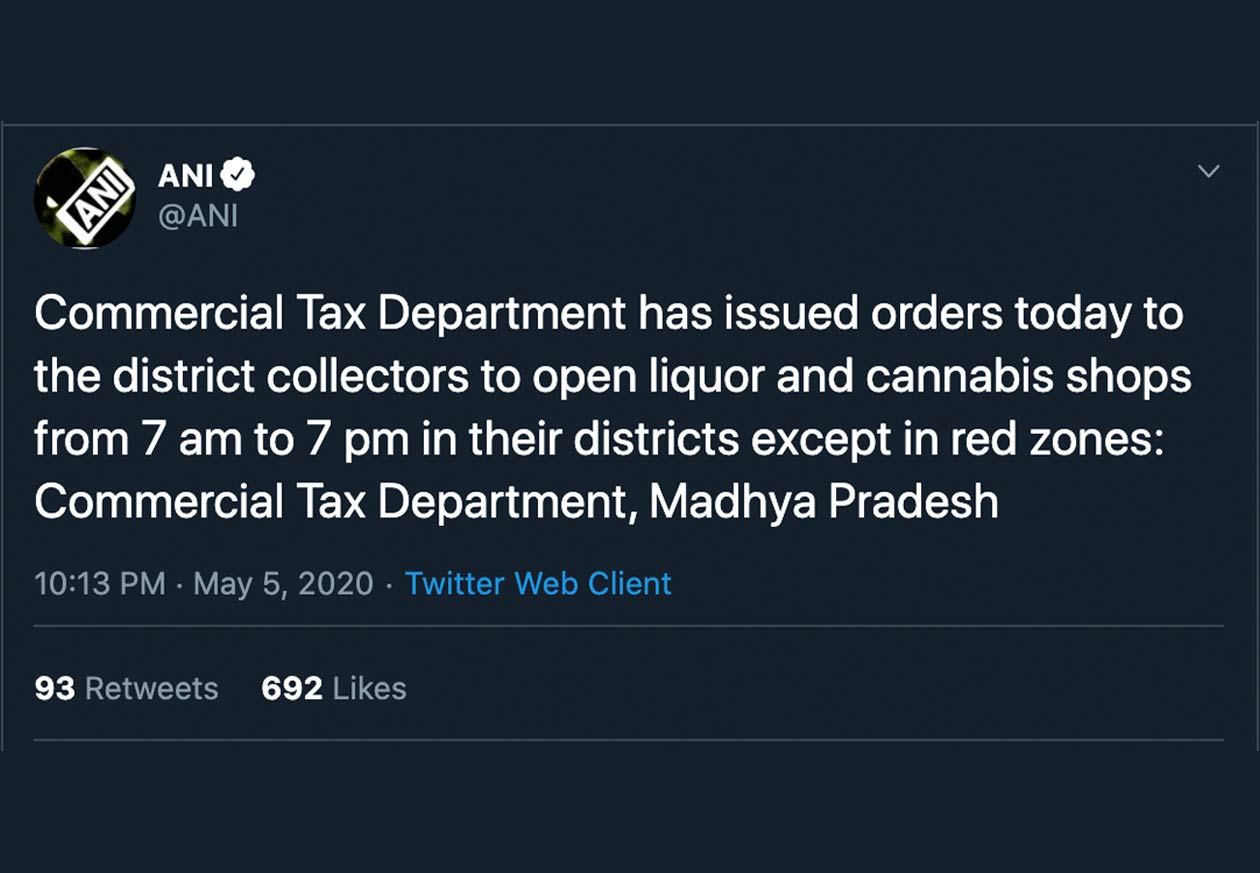Open the ANI profile avatar
Viewport: 1260px width, 873px height.
coord(85,198)
